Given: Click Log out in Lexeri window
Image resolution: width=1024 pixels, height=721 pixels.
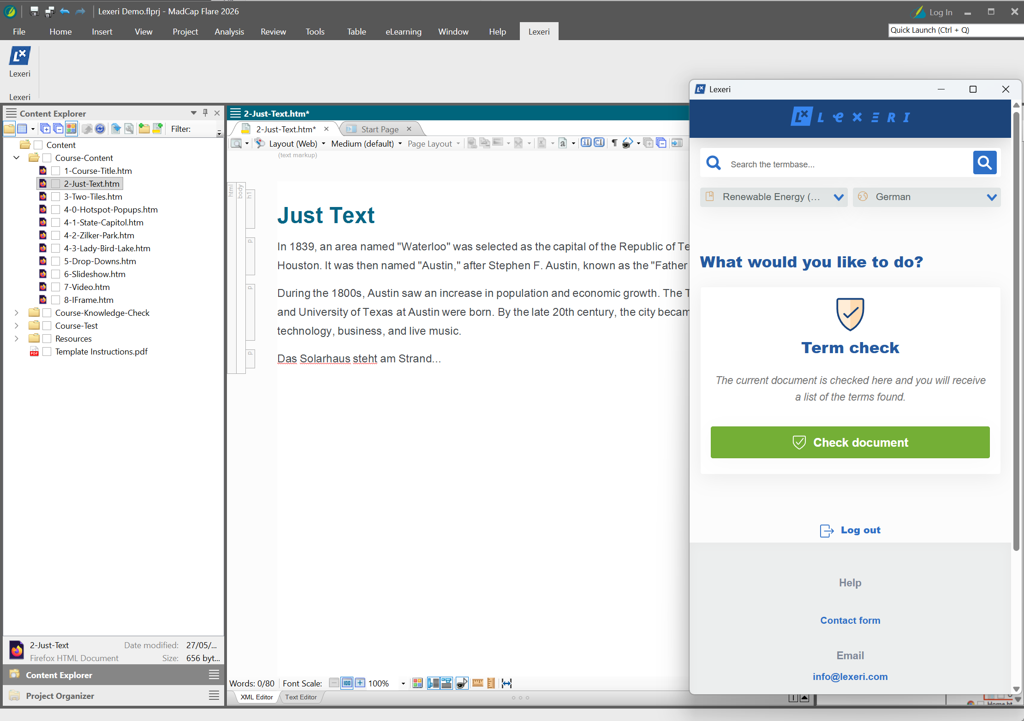Looking at the screenshot, I should (850, 530).
